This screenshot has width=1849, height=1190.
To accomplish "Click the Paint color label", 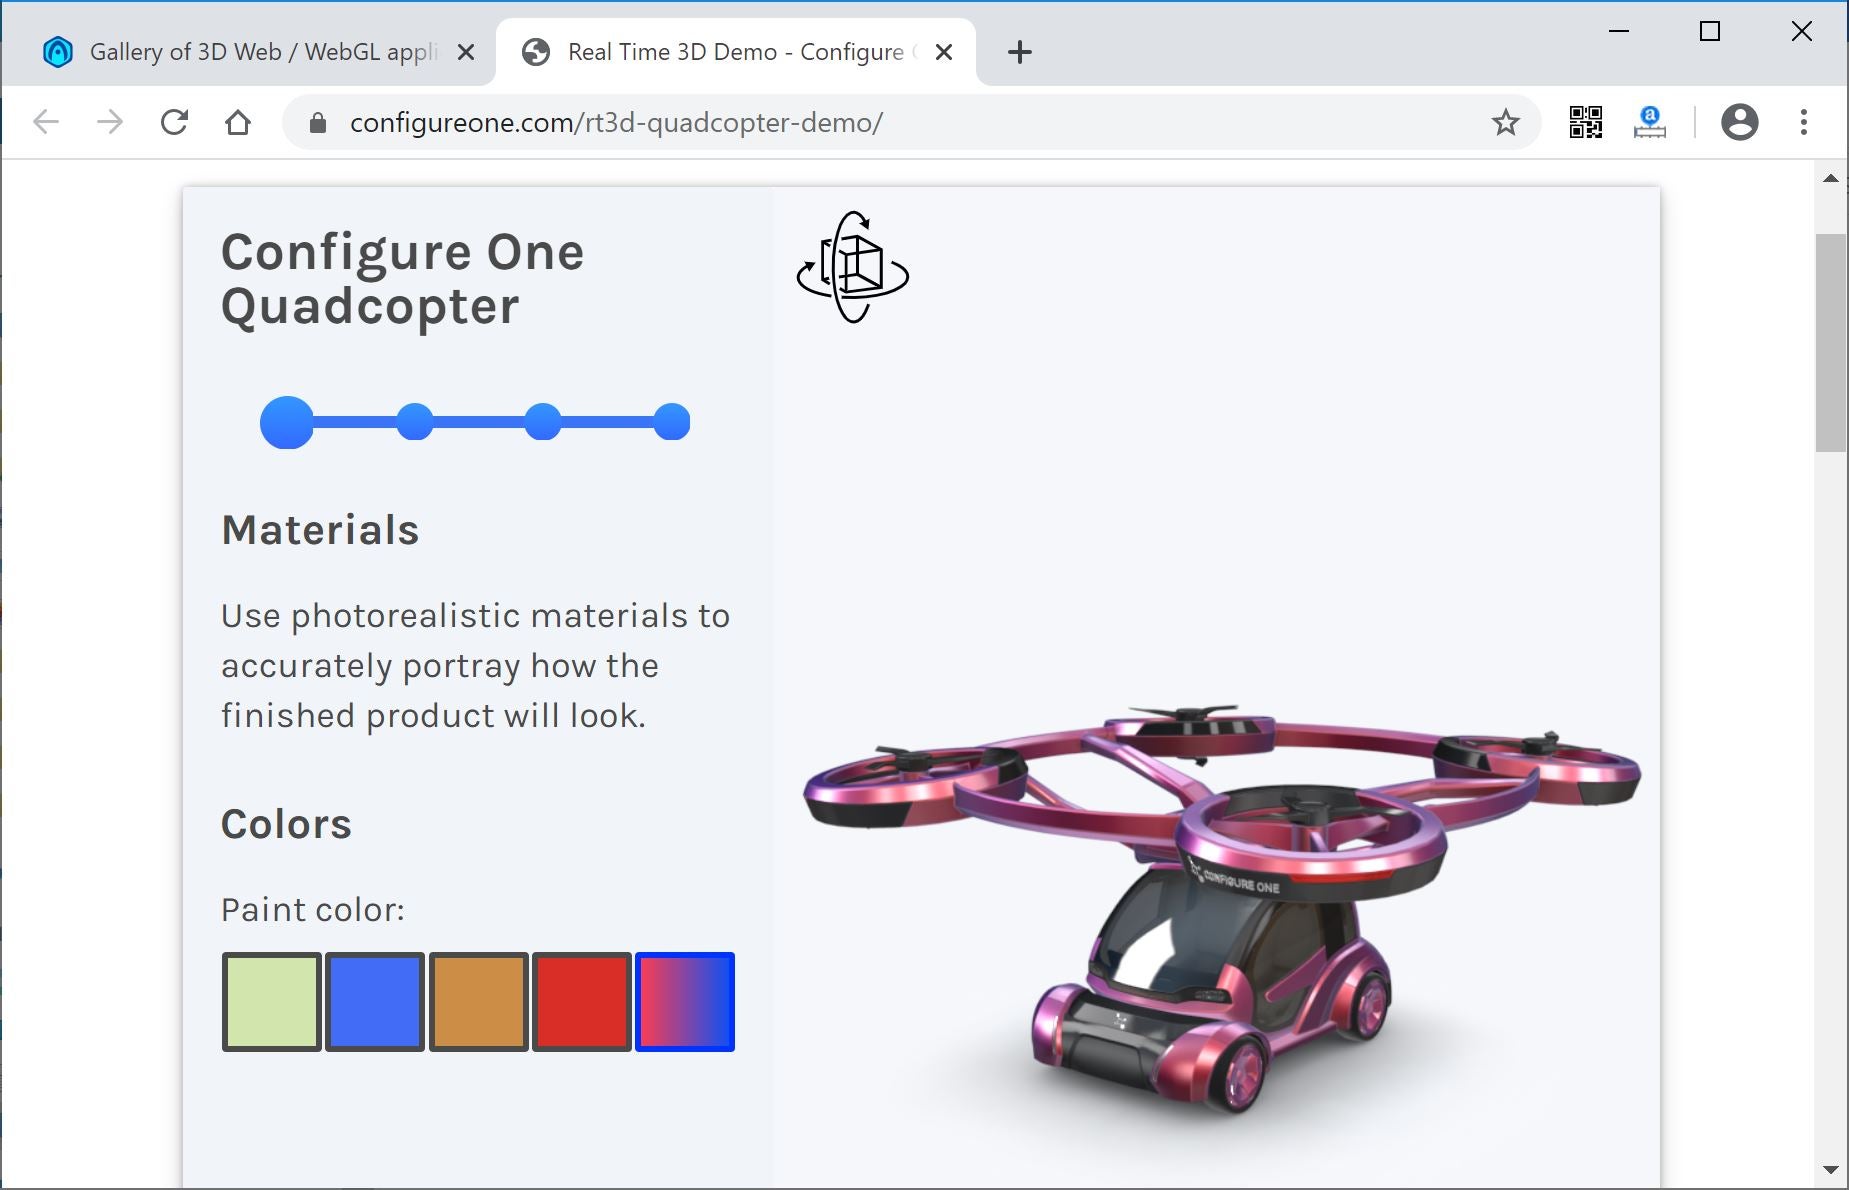I will (313, 910).
